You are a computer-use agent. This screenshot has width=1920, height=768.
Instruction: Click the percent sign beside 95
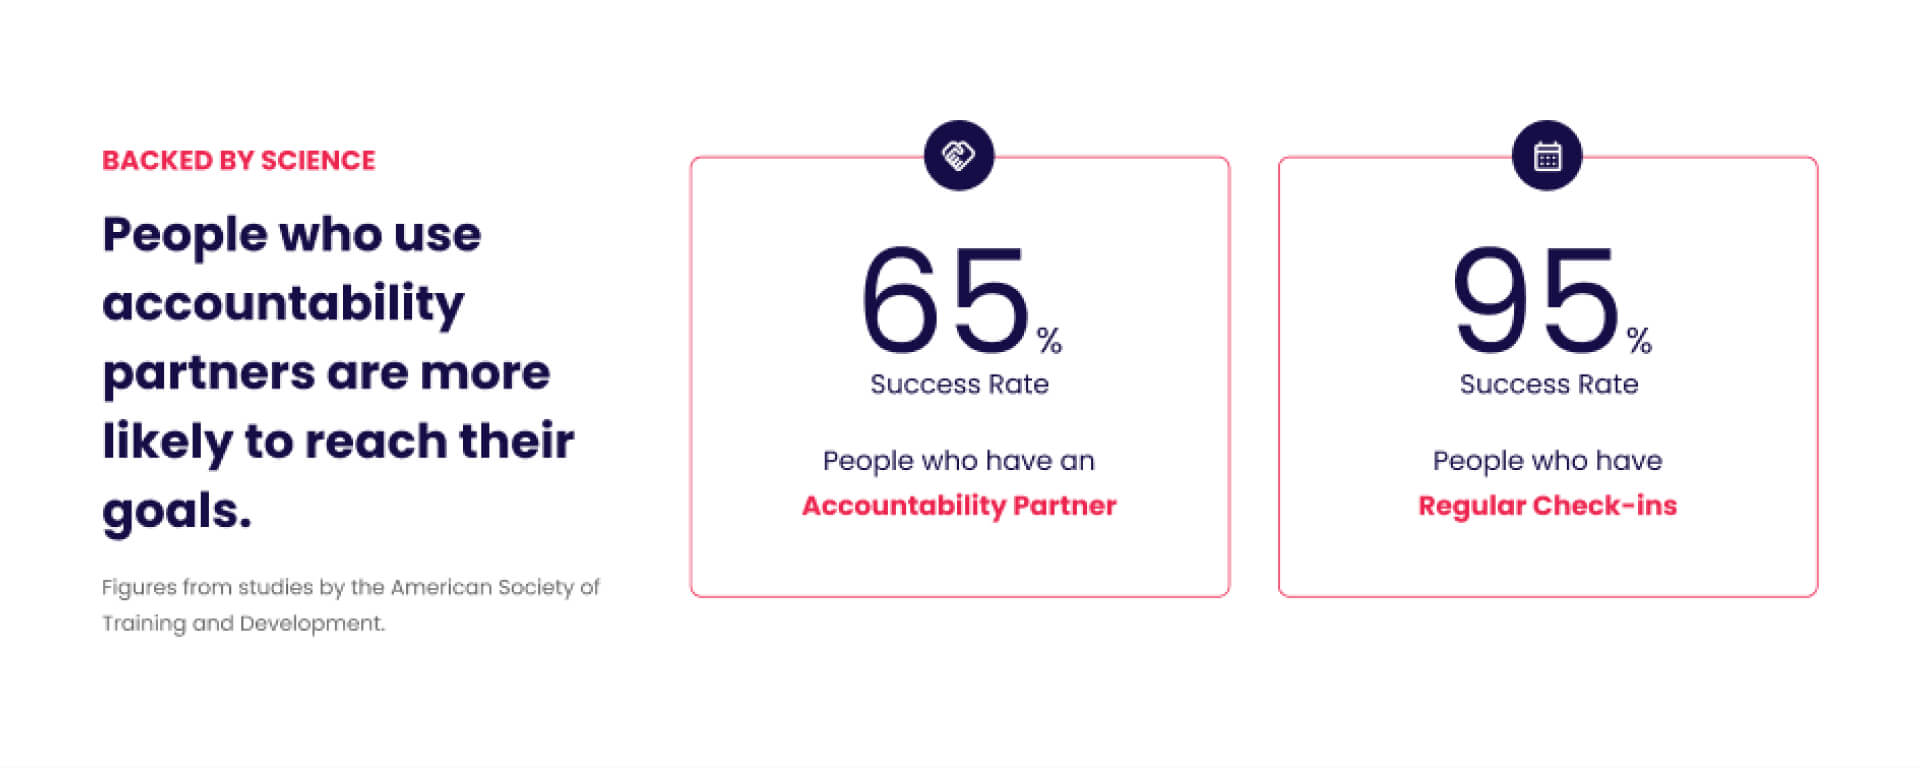click(x=1639, y=341)
